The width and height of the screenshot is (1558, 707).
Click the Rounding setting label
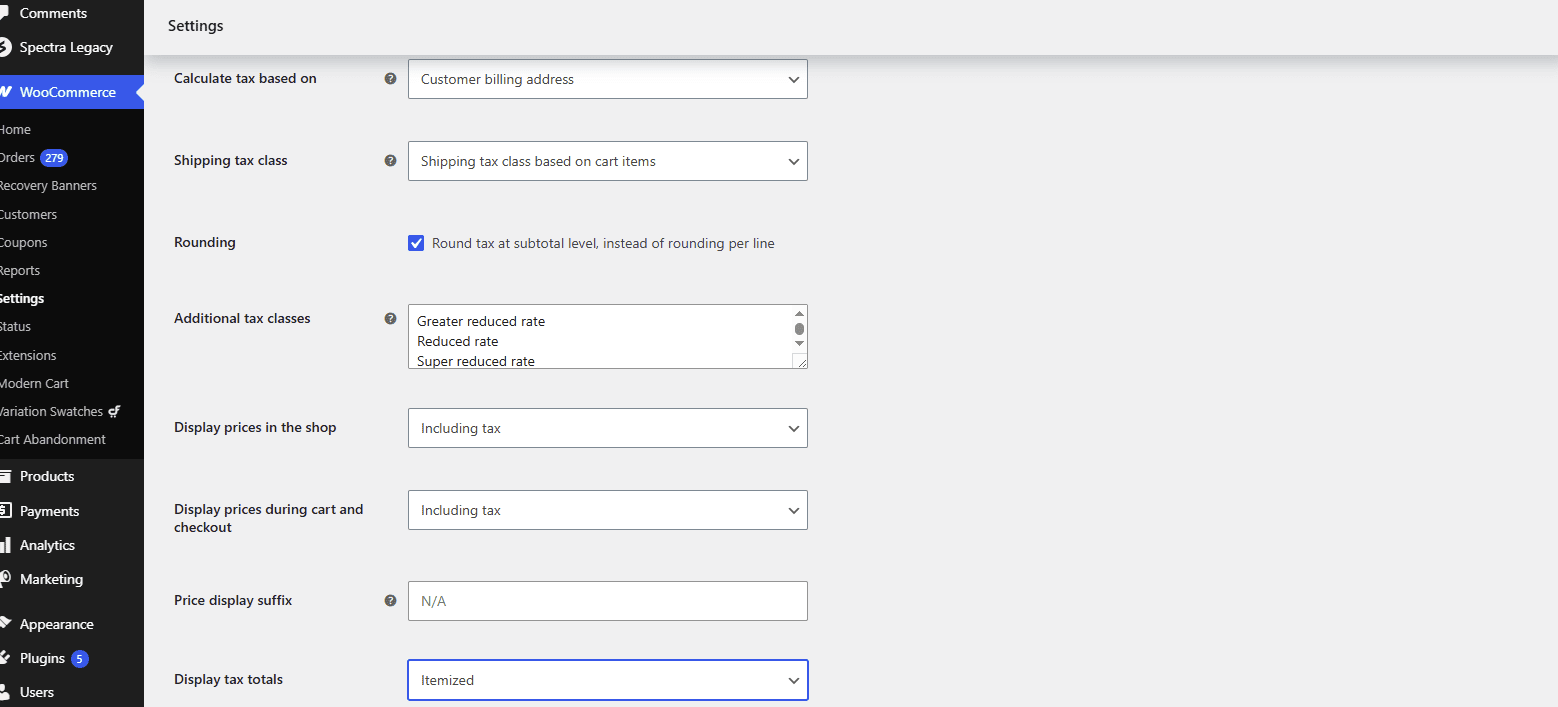[205, 242]
